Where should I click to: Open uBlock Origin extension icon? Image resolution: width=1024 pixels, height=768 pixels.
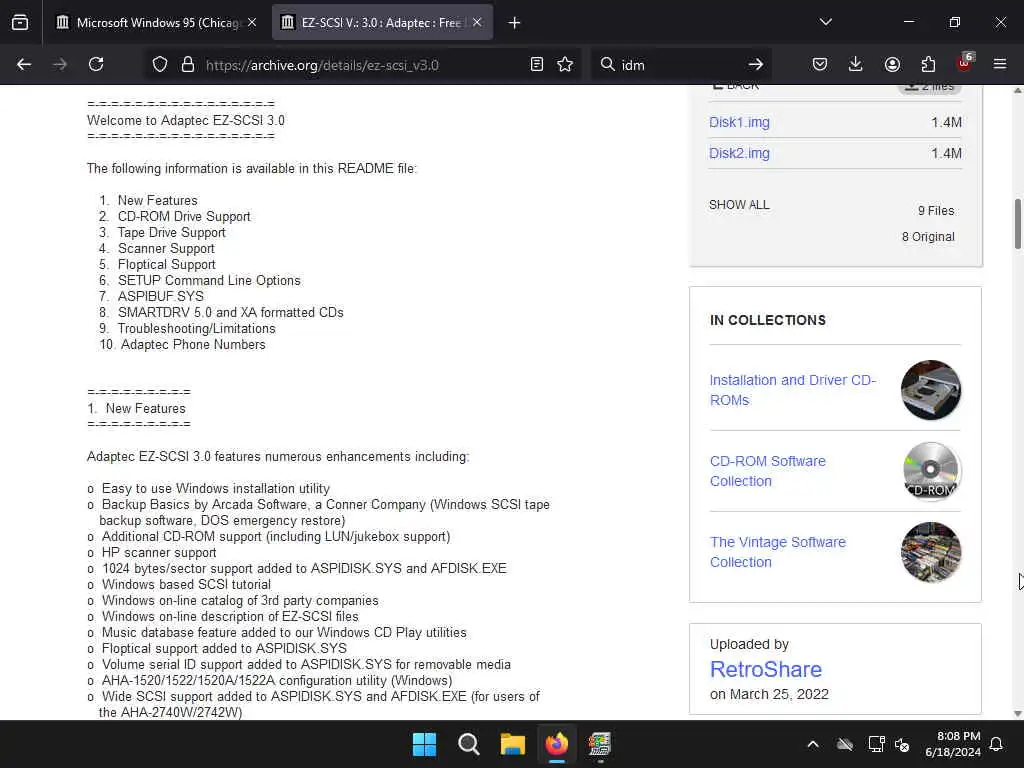pos(965,63)
